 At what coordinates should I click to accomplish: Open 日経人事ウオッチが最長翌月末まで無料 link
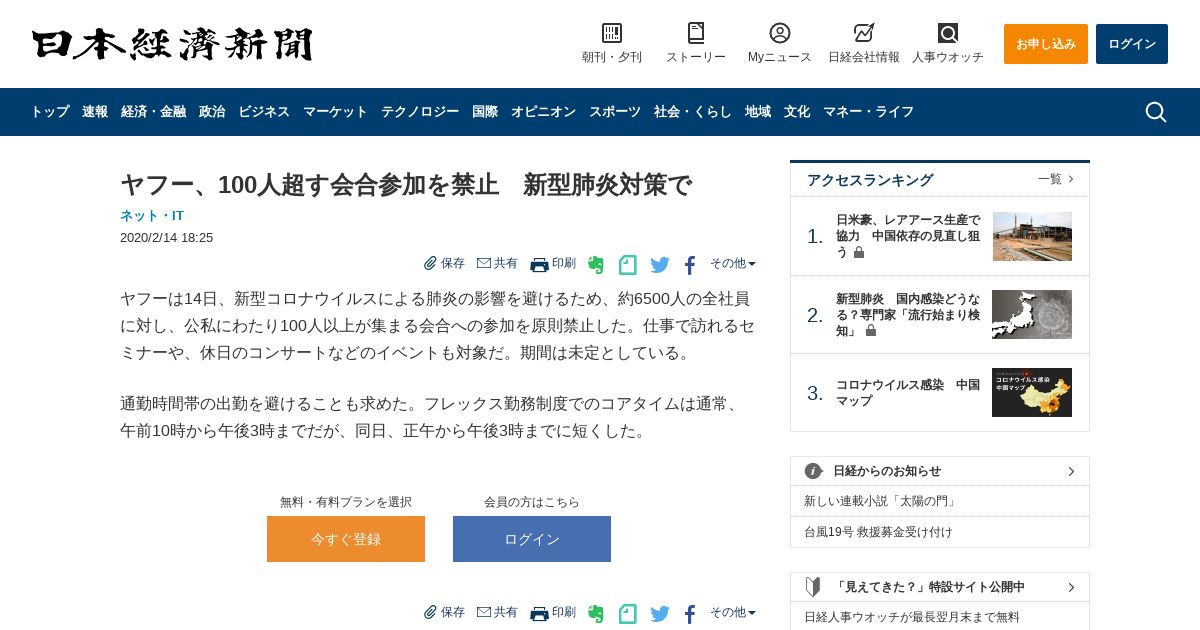912,617
